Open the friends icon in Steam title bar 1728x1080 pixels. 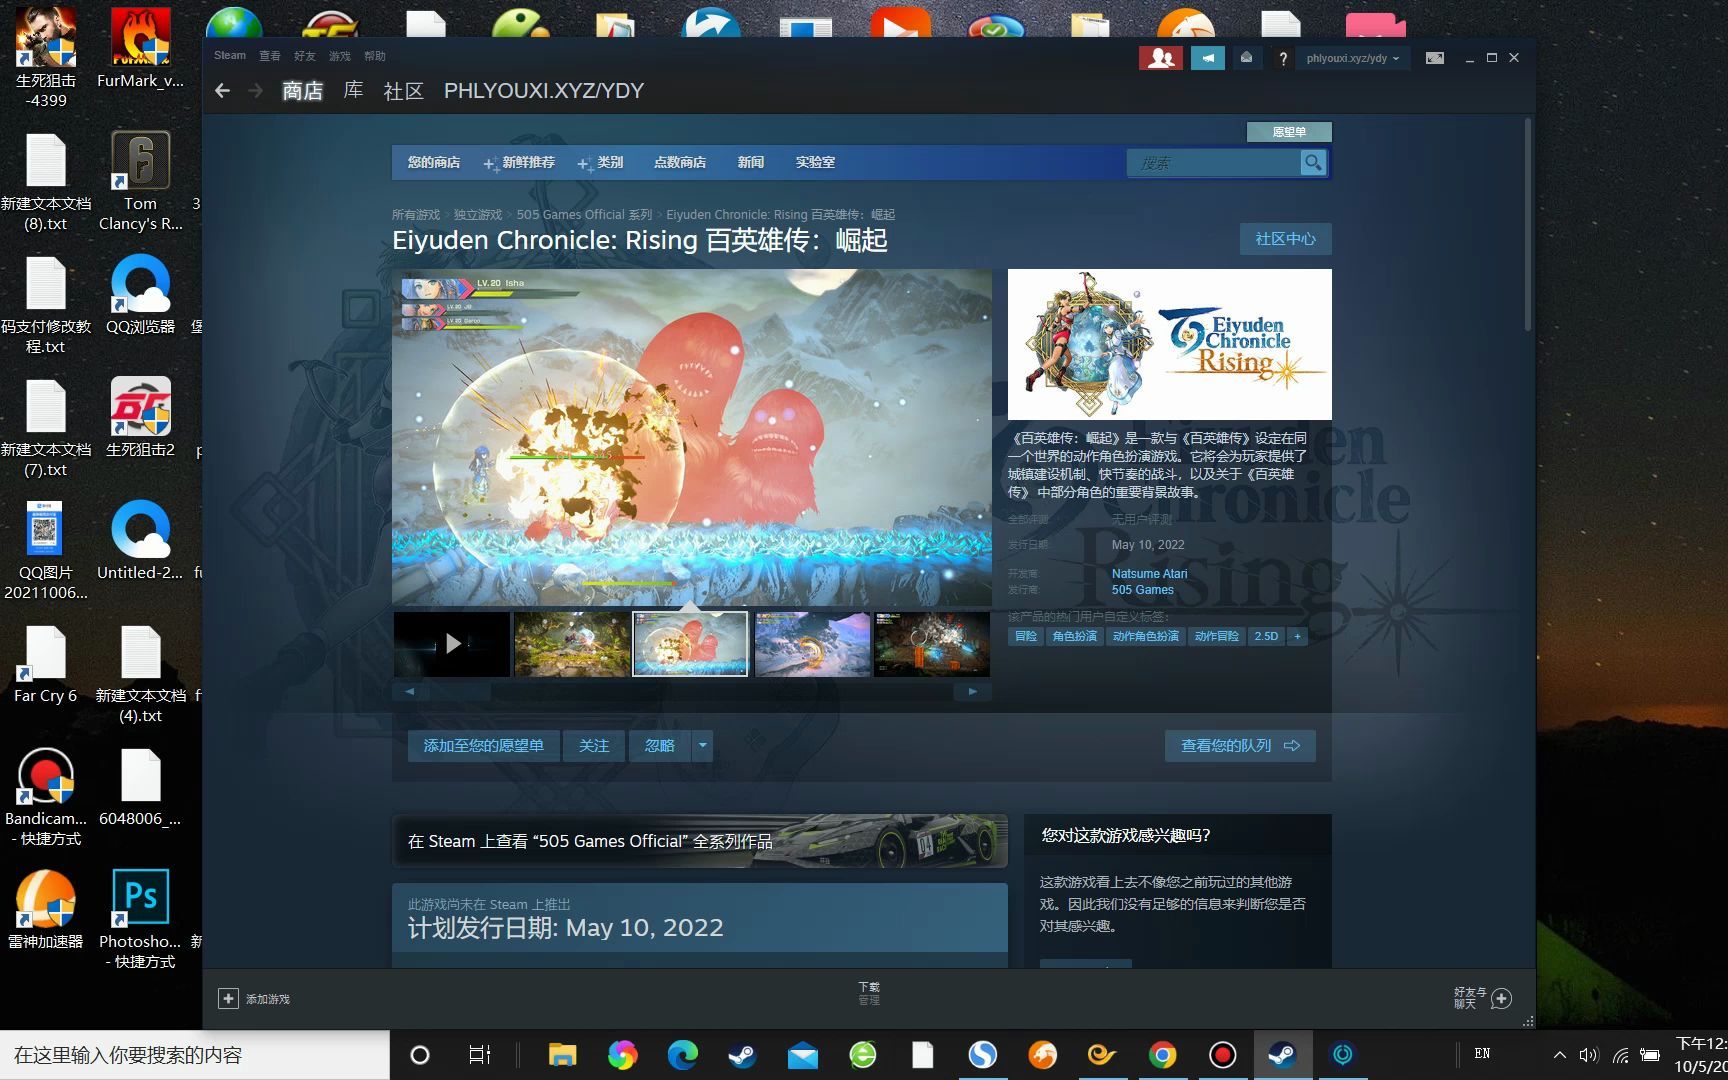pyautogui.click(x=1160, y=58)
